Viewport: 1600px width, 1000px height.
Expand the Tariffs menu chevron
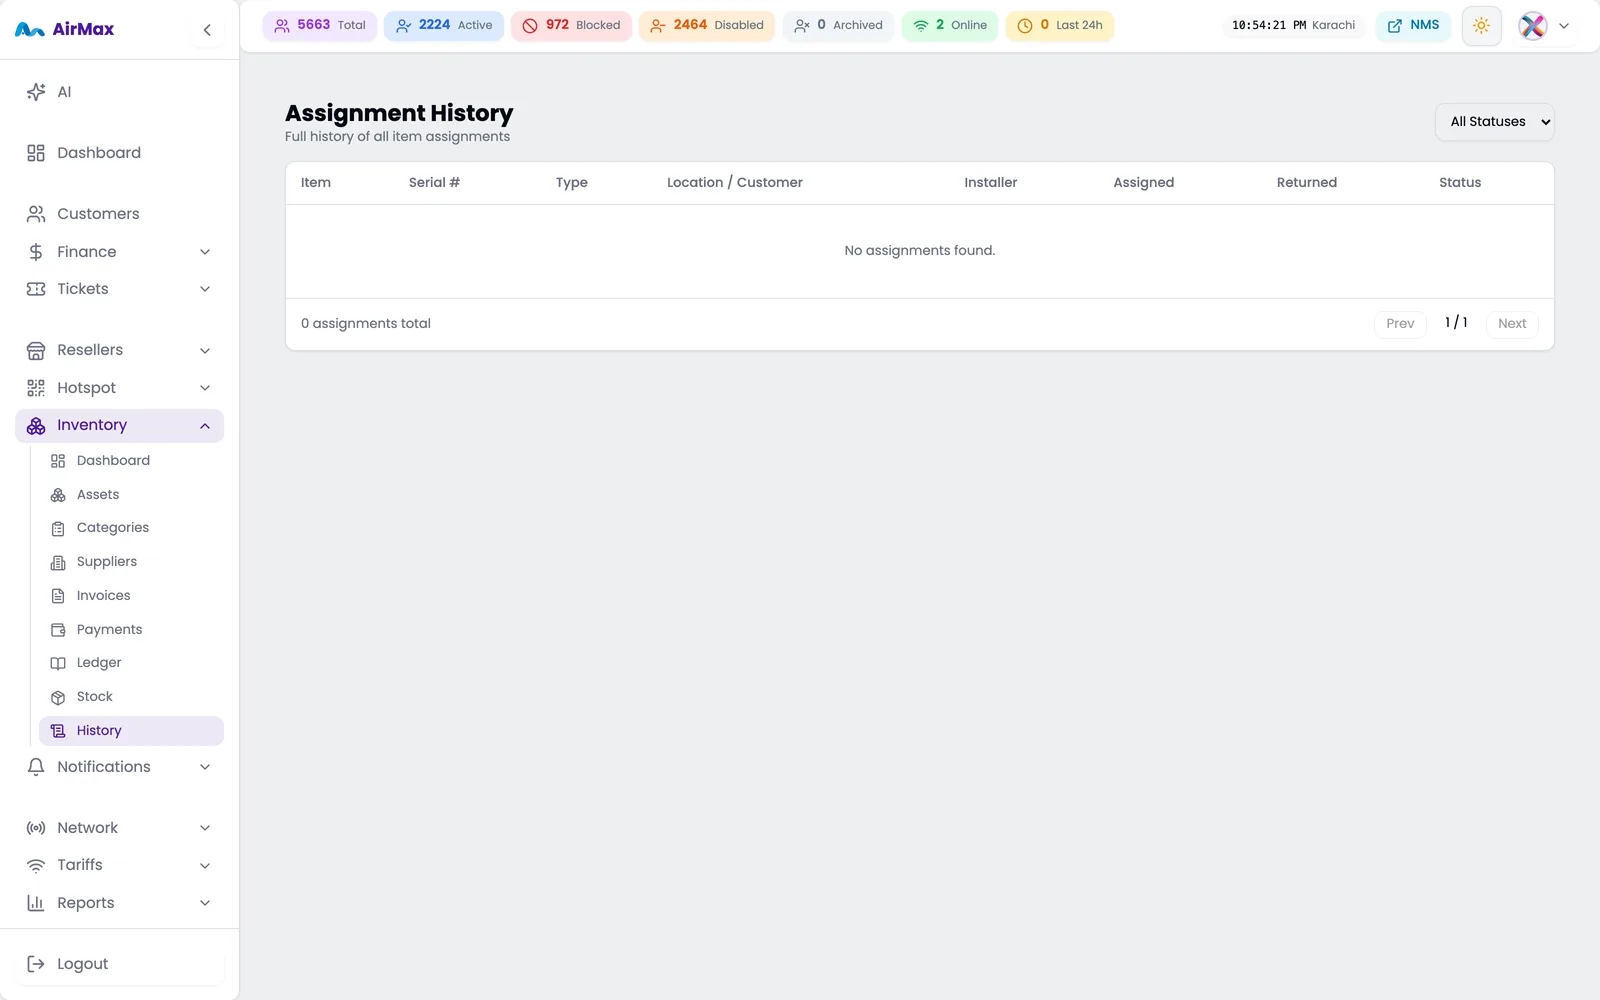click(205, 865)
